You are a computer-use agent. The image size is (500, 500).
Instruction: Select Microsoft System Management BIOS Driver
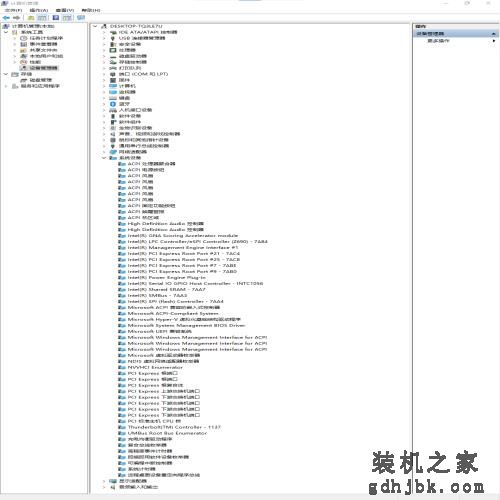pyautogui.click(x=186, y=325)
